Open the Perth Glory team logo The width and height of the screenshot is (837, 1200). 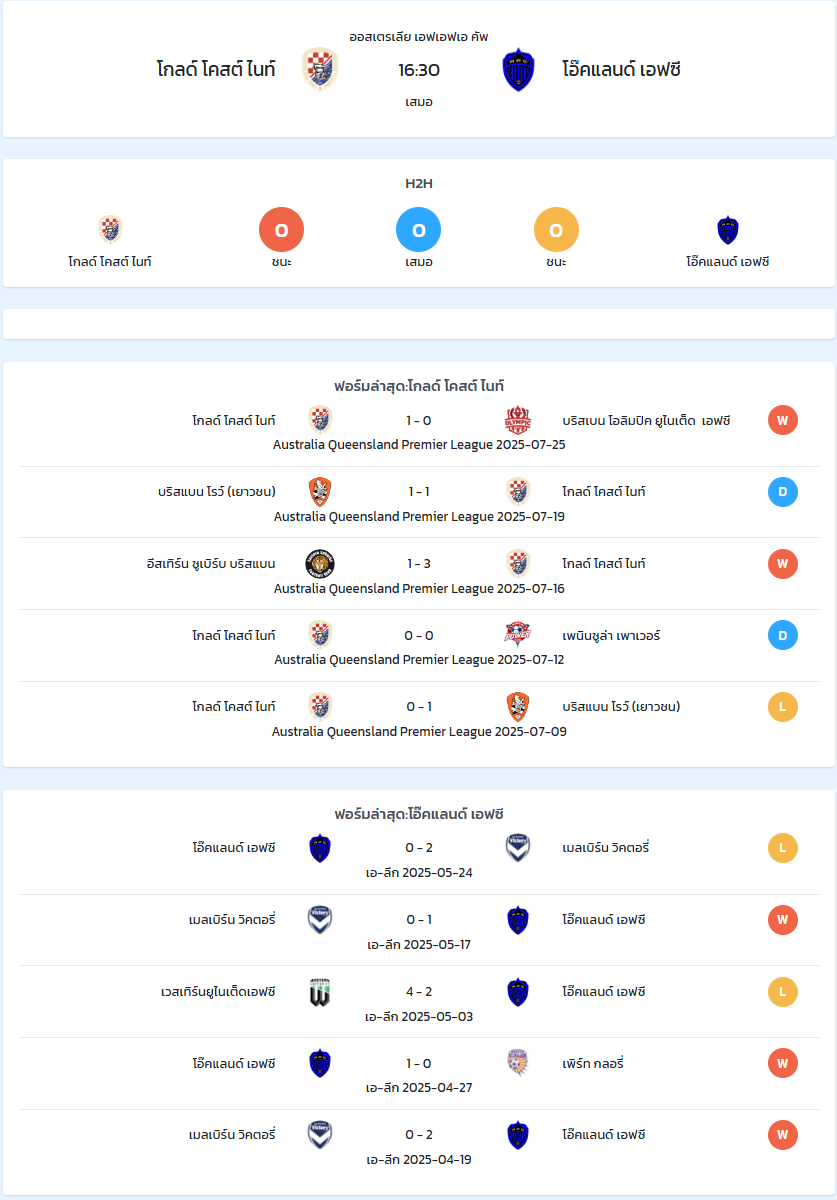(518, 1063)
